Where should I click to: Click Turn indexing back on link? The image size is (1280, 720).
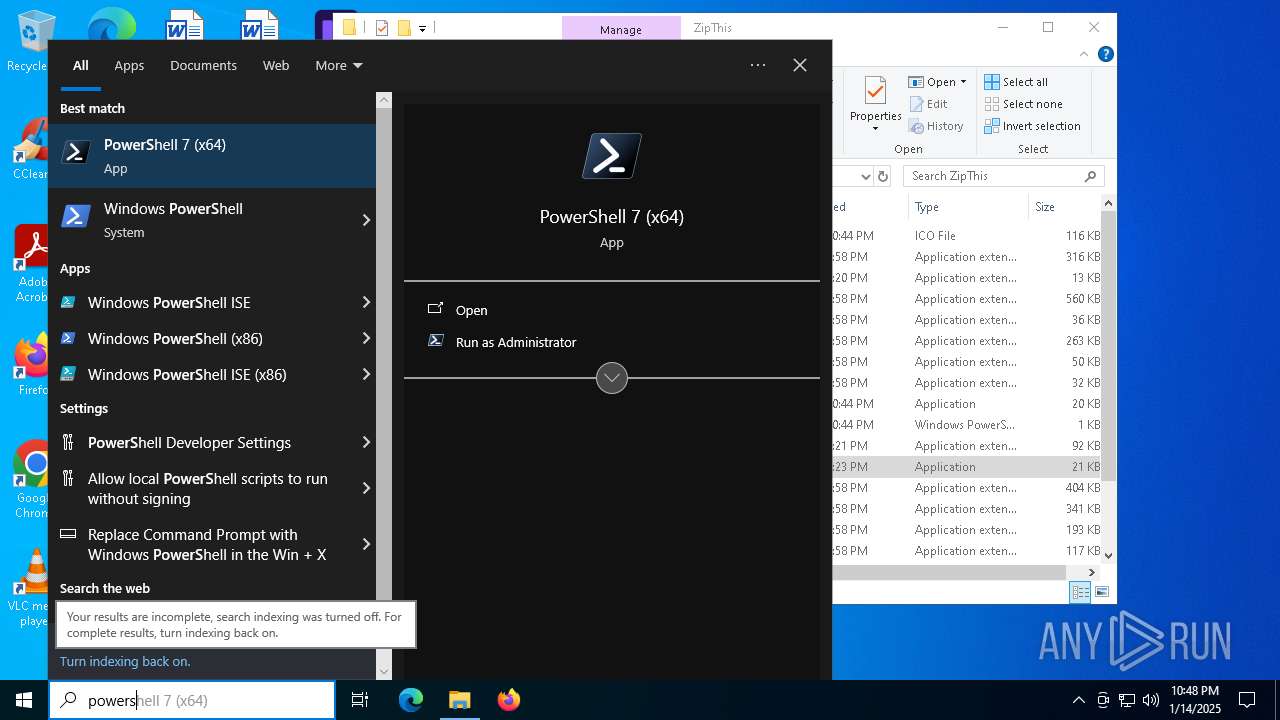tap(125, 661)
